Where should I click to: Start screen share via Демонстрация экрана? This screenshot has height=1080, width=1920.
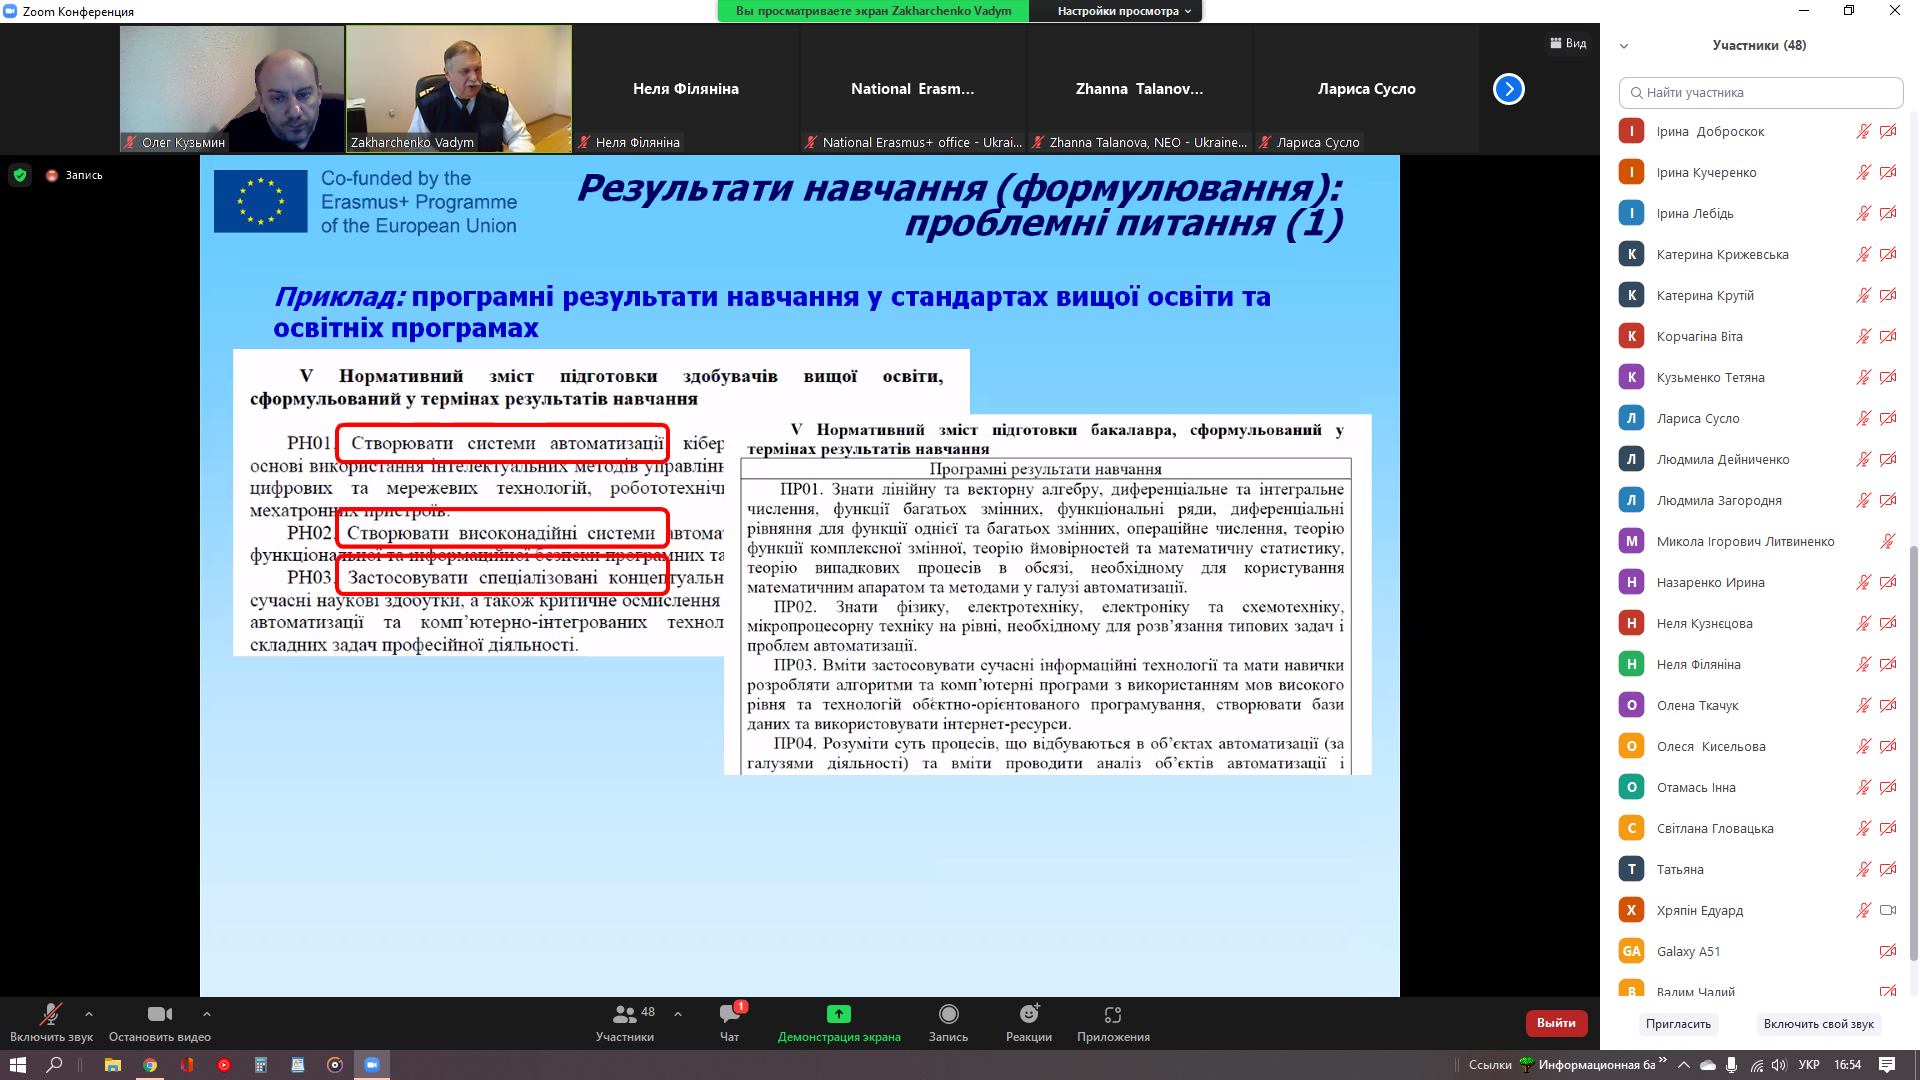click(838, 1016)
